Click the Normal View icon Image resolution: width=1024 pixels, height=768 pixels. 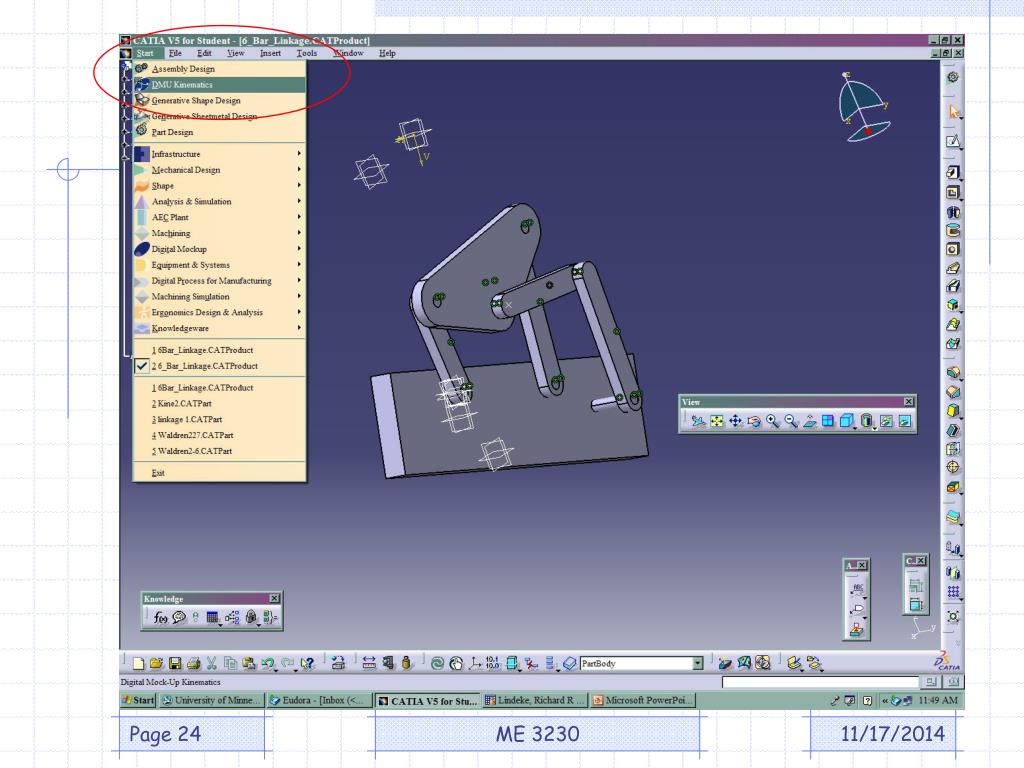click(810, 421)
